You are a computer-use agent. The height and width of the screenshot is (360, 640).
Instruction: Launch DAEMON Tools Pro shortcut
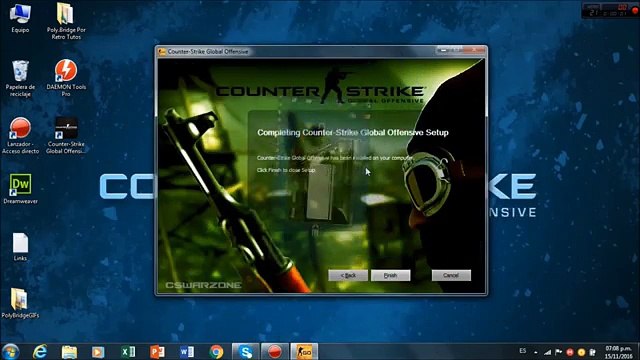coord(66,78)
